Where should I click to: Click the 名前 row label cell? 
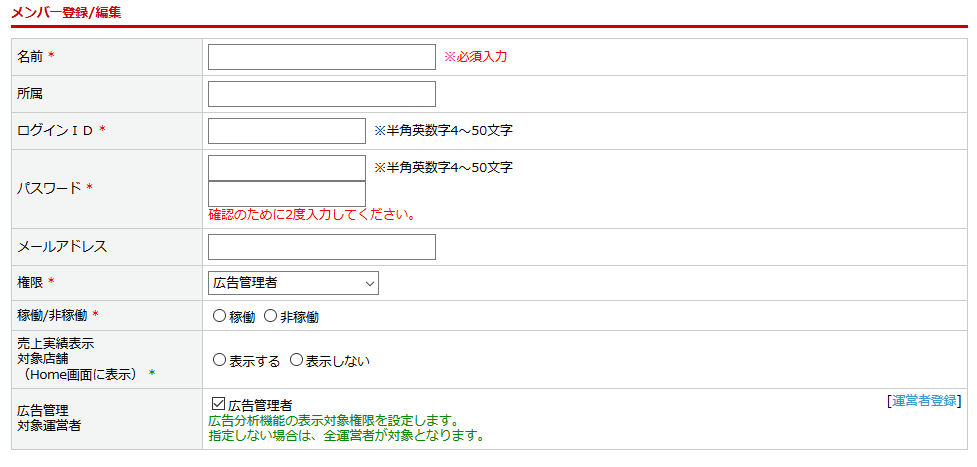36,57
